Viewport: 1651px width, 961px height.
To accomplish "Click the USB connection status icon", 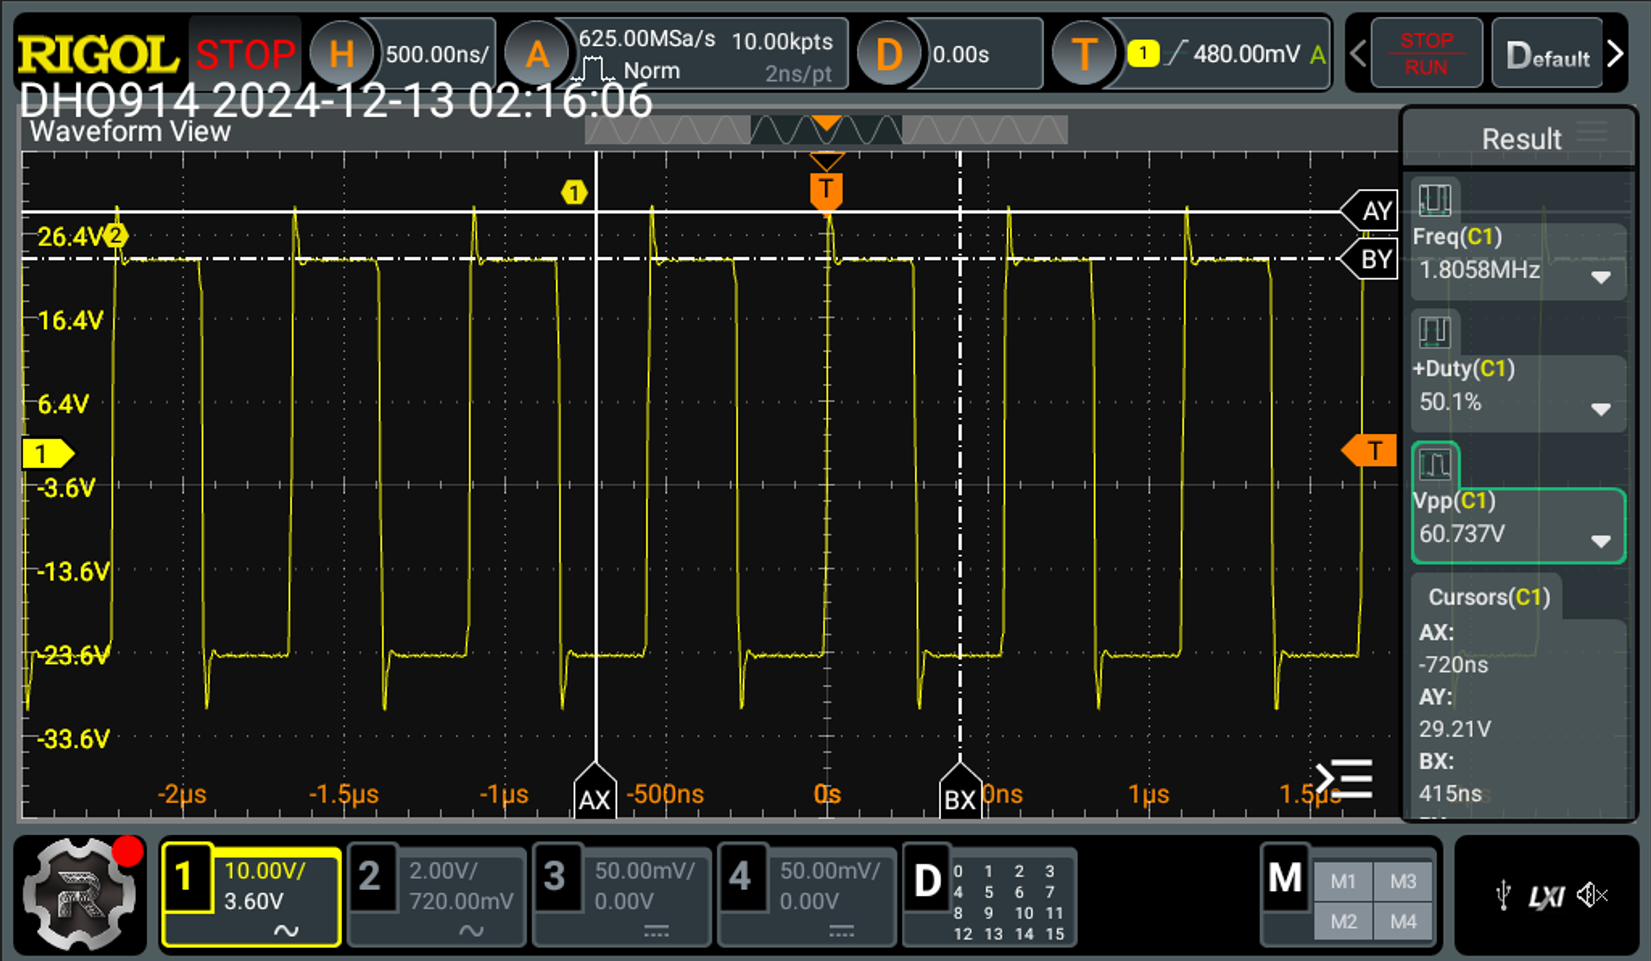I will pyautogui.click(x=1503, y=895).
